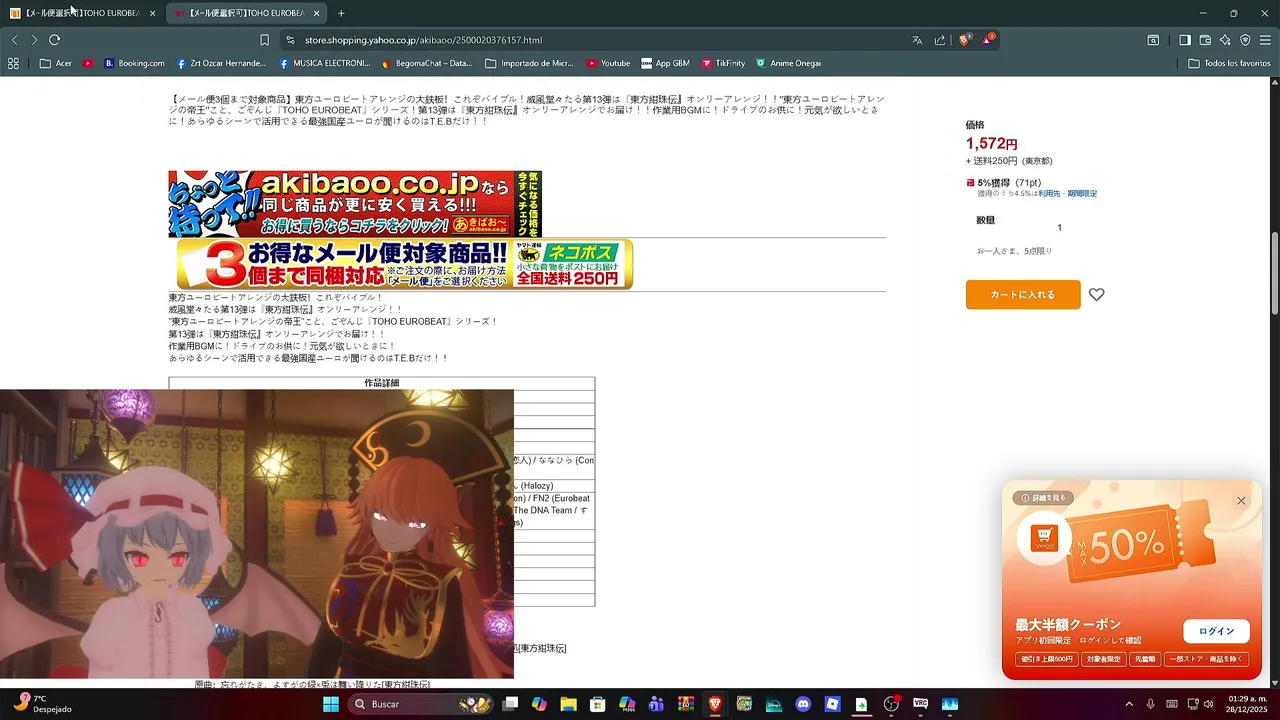The image size is (1280, 720).
Task: Click the メール便 ネコポス shipping banner
Action: [x=405, y=264]
